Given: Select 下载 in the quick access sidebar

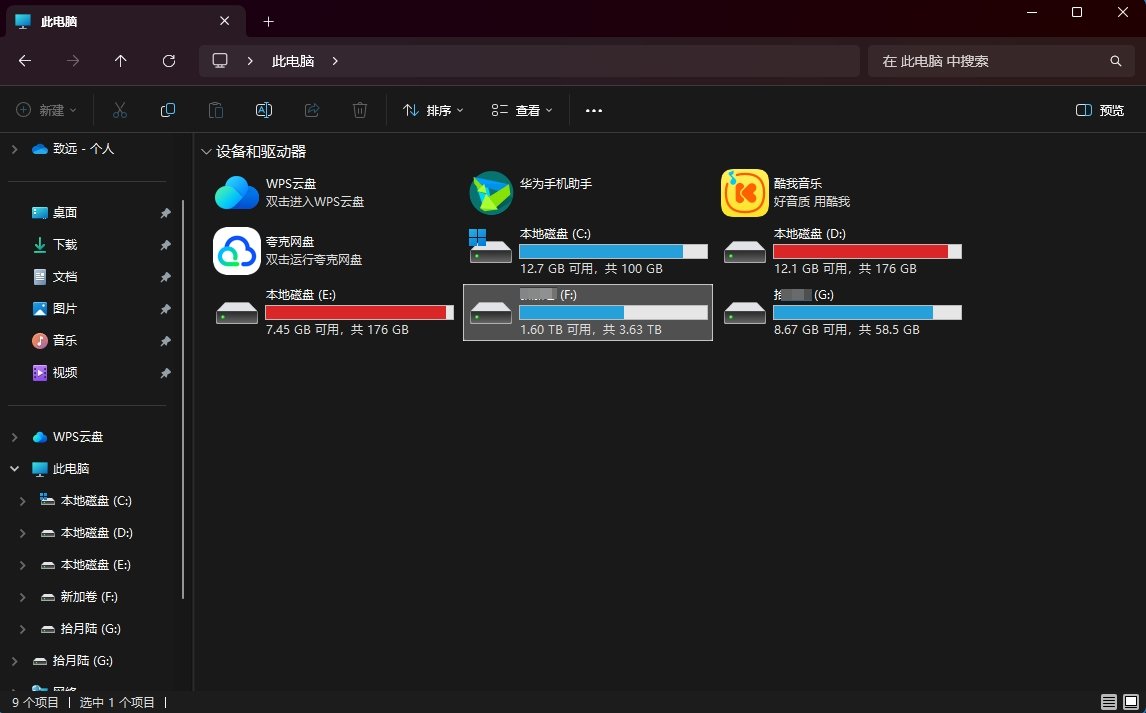Looking at the screenshot, I should point(65,245).
